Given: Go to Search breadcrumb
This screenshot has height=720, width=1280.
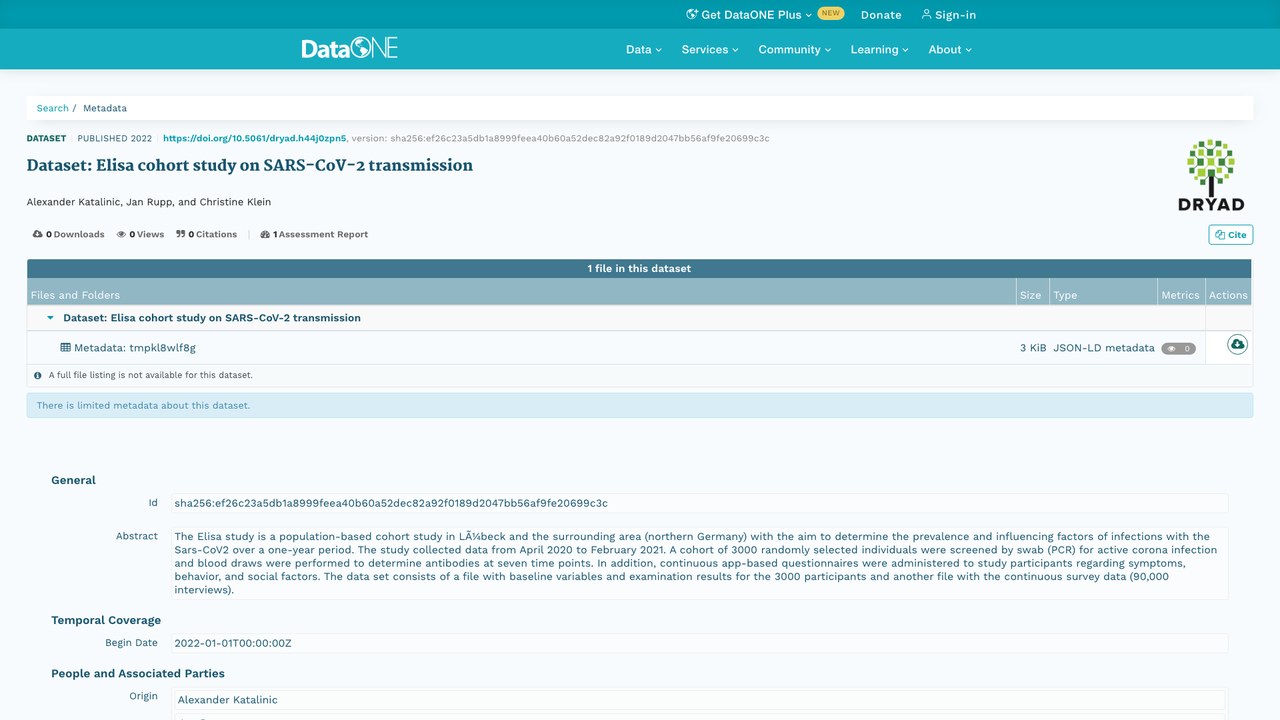Looking at the screenshot, I should 53,108.
